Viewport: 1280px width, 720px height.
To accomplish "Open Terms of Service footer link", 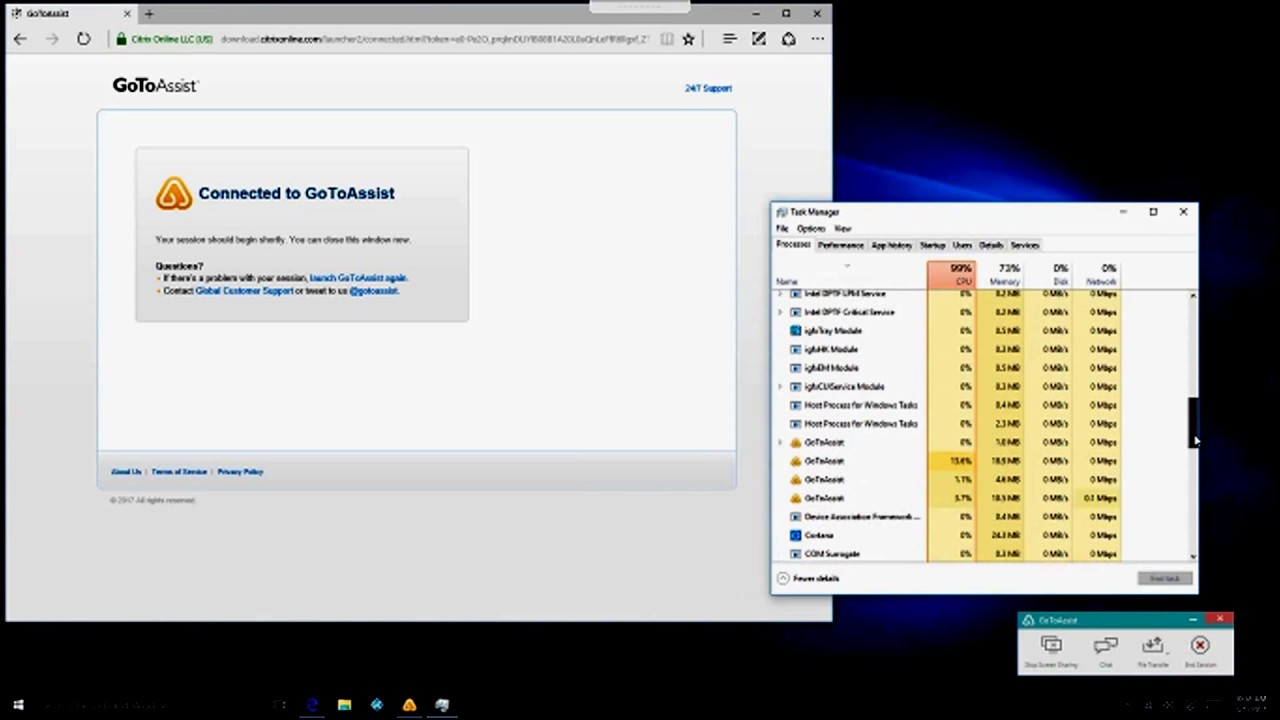I will click(179, 472).
